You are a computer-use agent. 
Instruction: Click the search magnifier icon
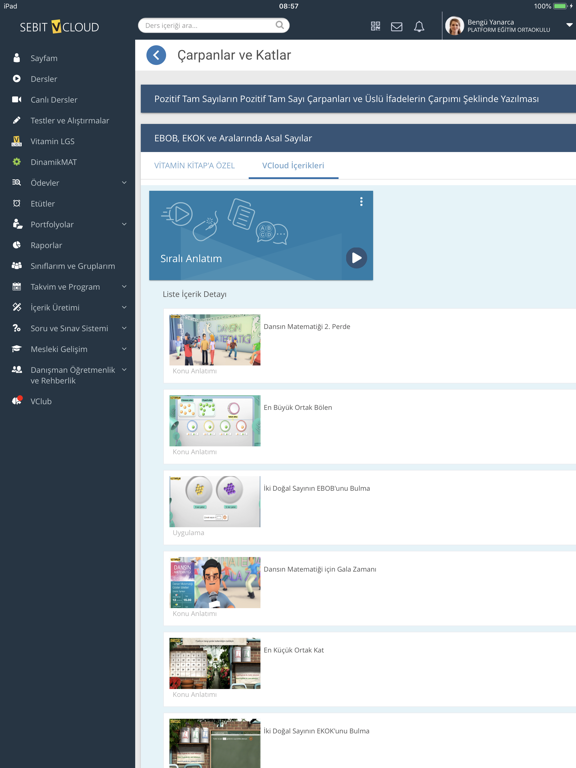point(279,25)
